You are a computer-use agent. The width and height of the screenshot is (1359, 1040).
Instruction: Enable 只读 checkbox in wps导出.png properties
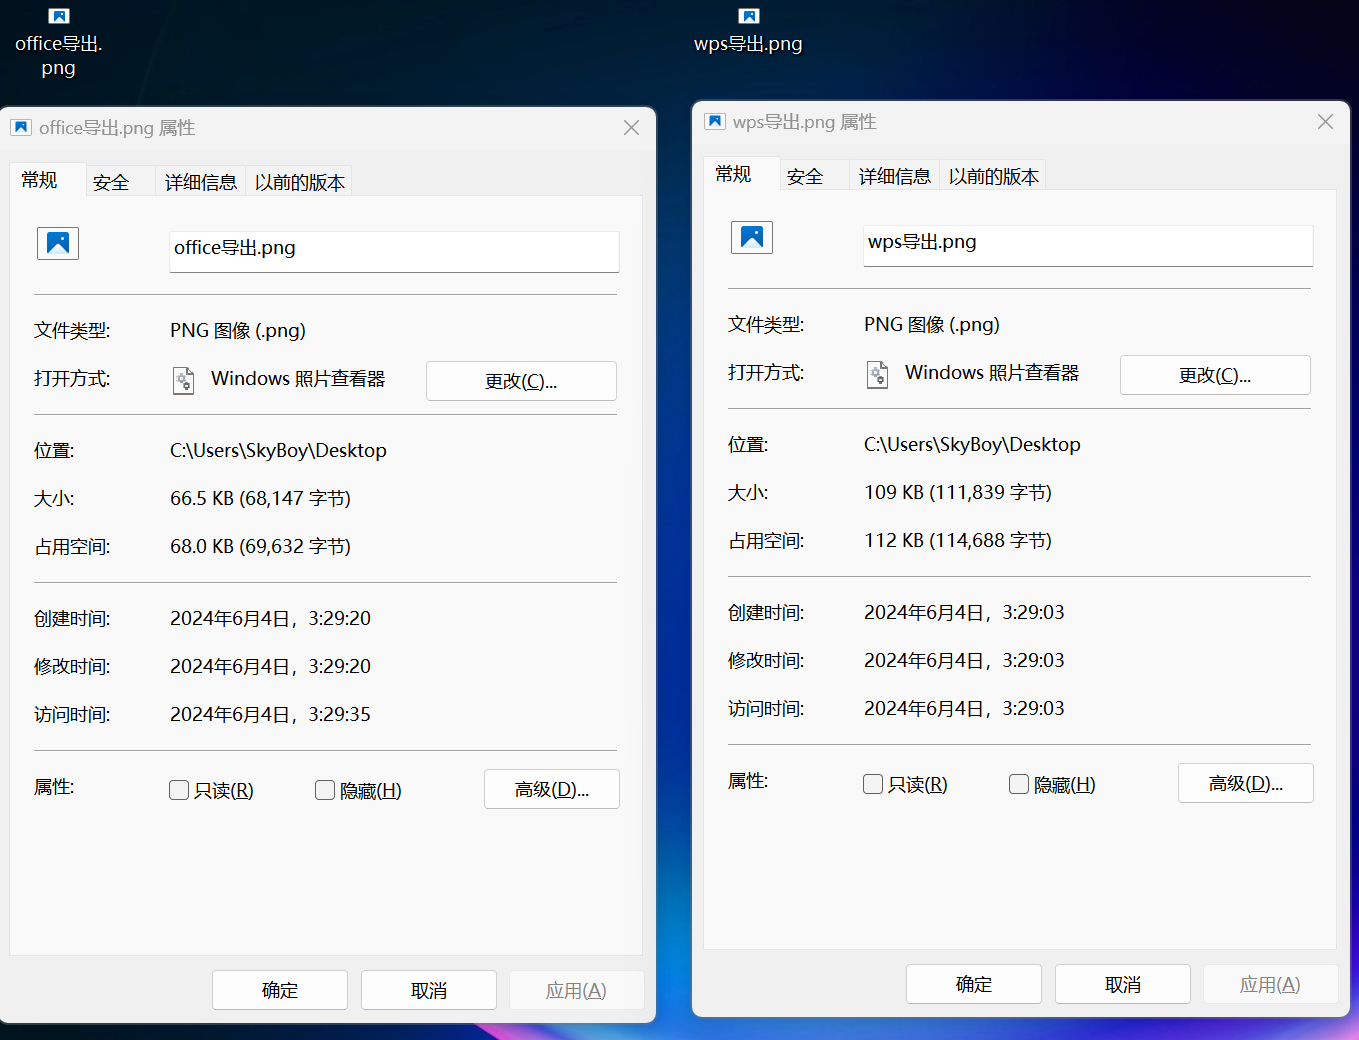coord(873,784)
